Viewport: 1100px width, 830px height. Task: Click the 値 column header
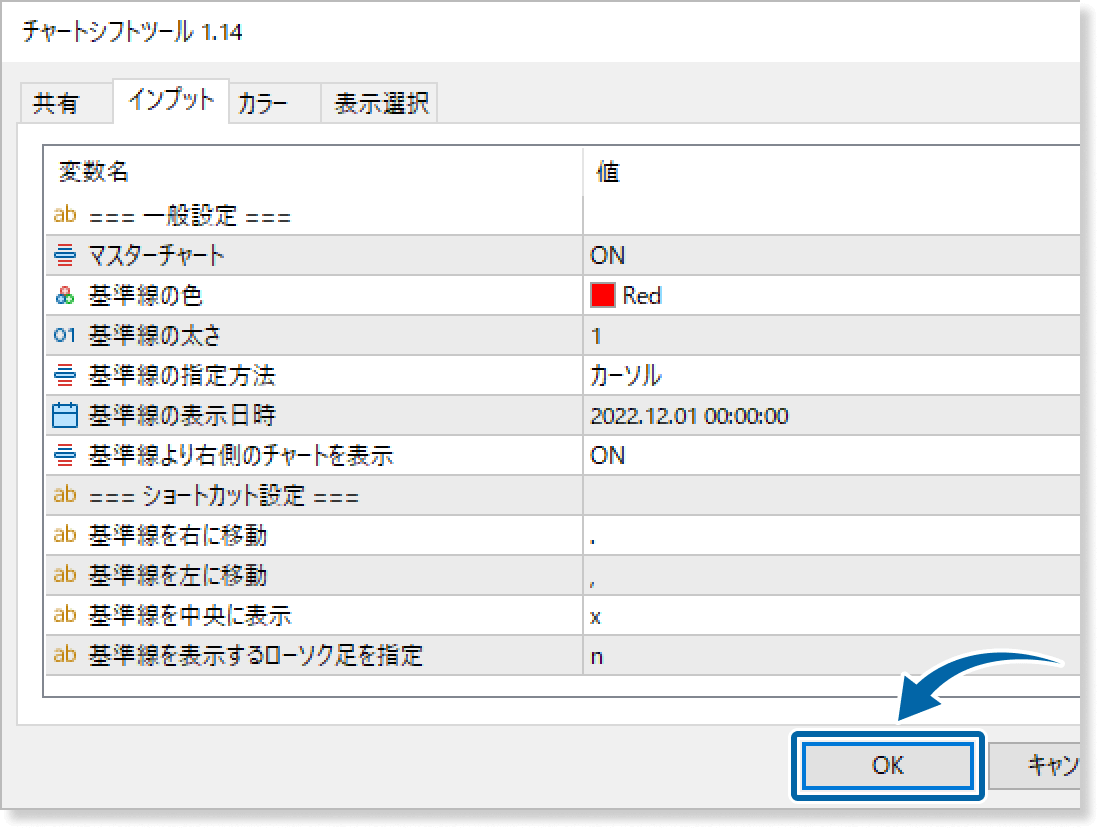608,171
